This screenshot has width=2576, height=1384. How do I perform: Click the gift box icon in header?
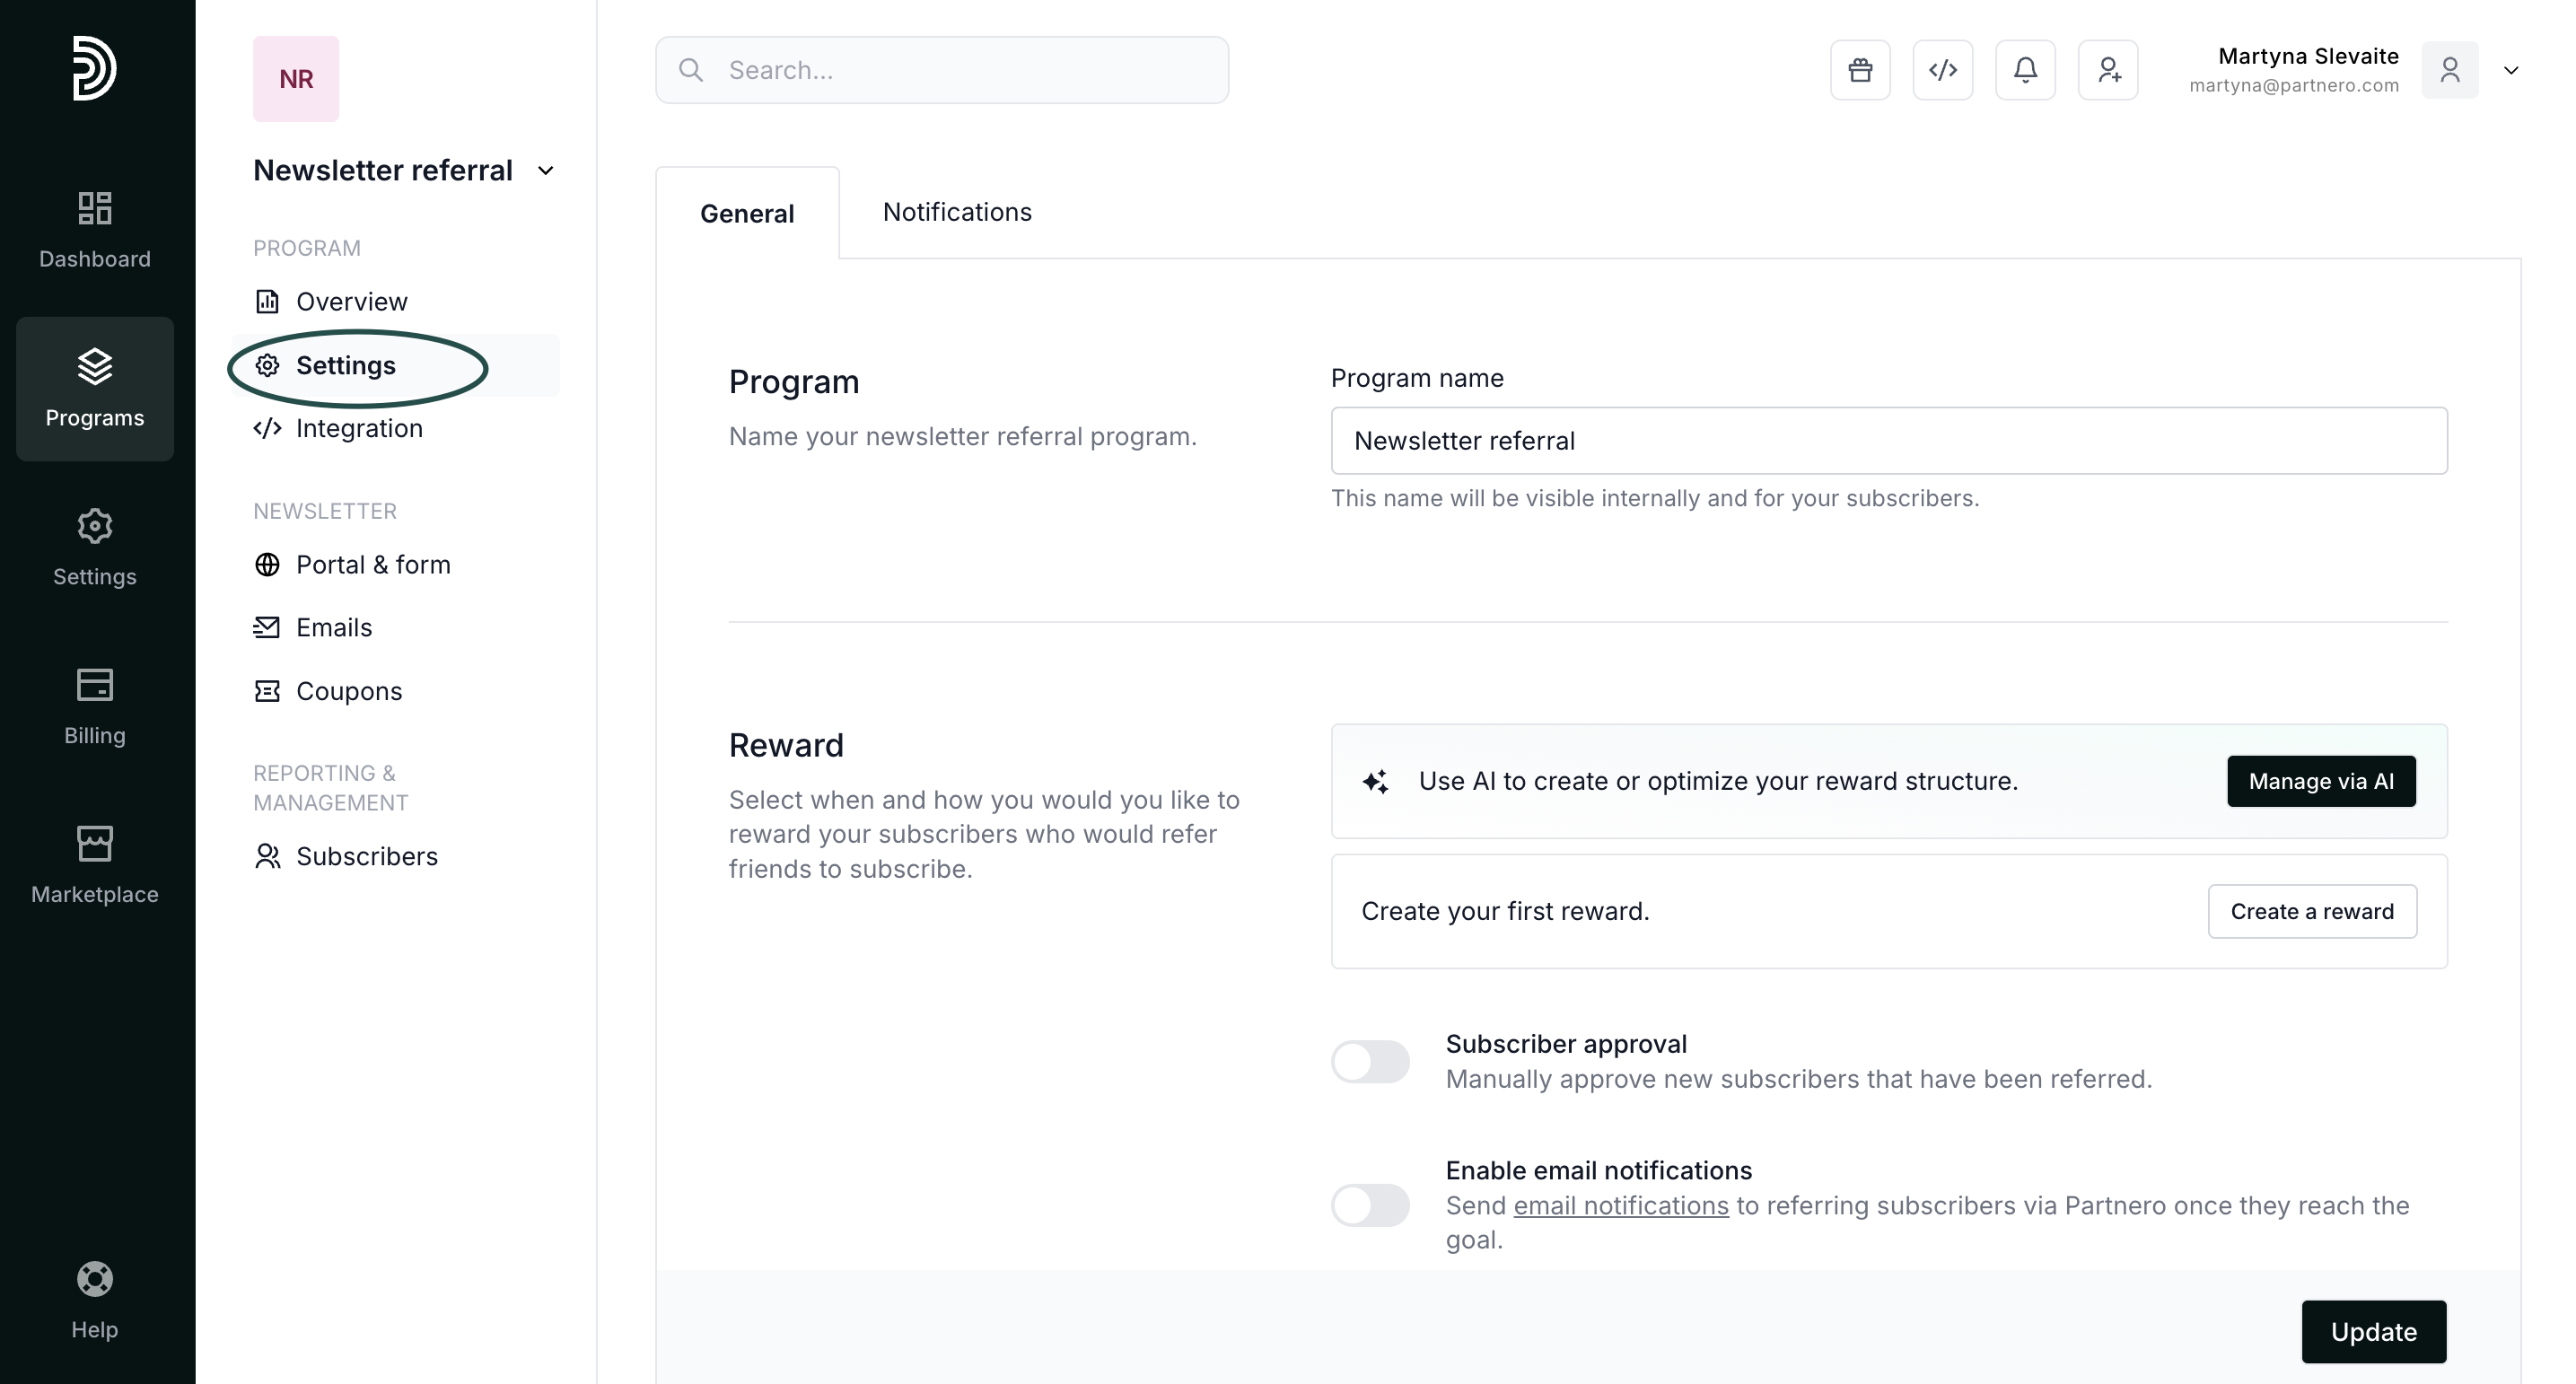[1860, 70]
